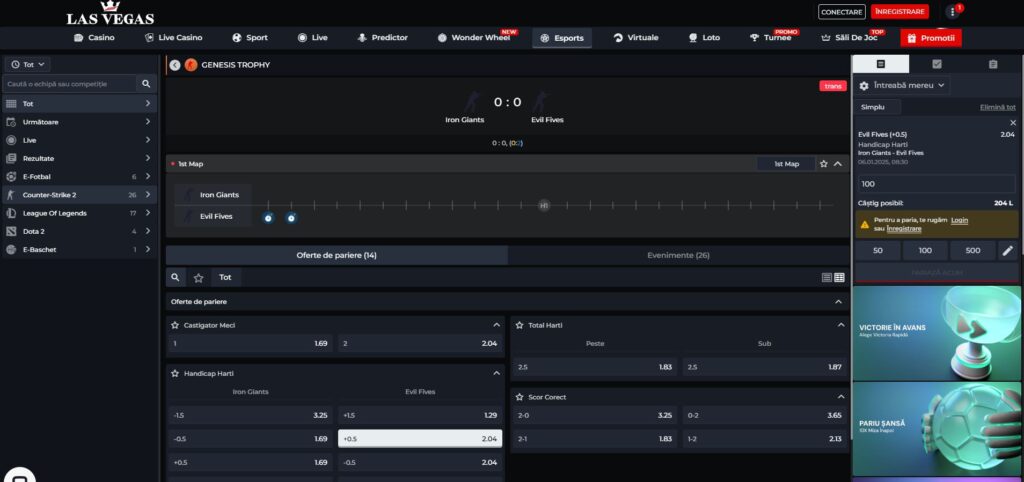Click Login link in betslip warning
The width and height of the screenshot is (1024, 482).
[959, 220]
